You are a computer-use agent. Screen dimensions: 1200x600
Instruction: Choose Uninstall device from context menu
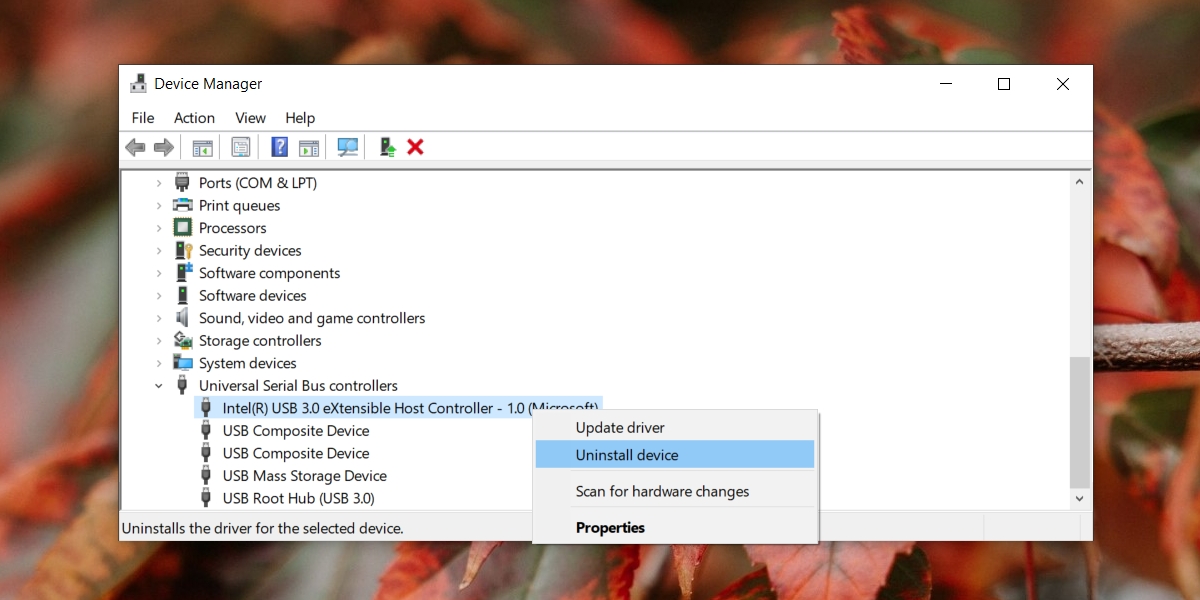coord(675,455)
